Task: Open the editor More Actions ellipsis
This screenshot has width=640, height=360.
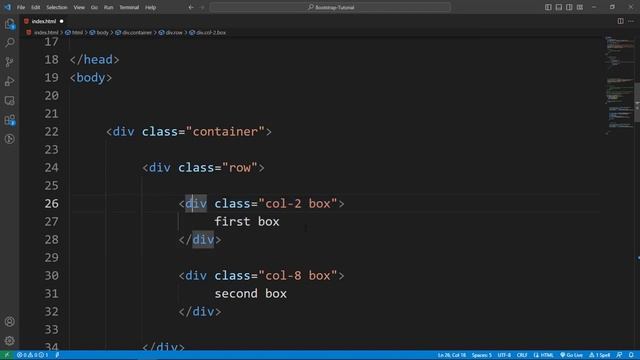Action: 631,21
